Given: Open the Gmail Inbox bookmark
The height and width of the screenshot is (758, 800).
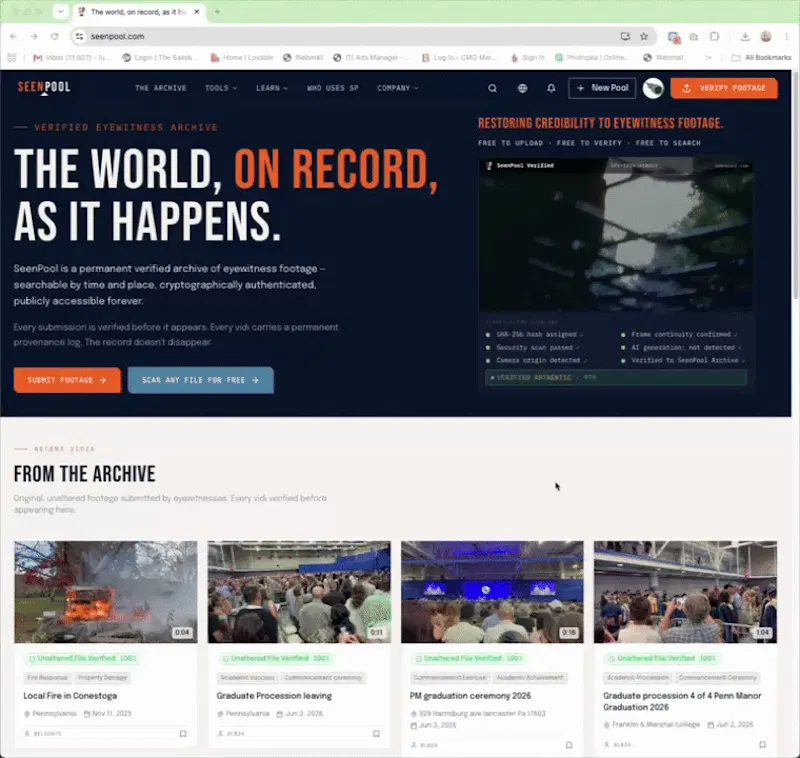Looking at the screenshot, I should 71,58.
